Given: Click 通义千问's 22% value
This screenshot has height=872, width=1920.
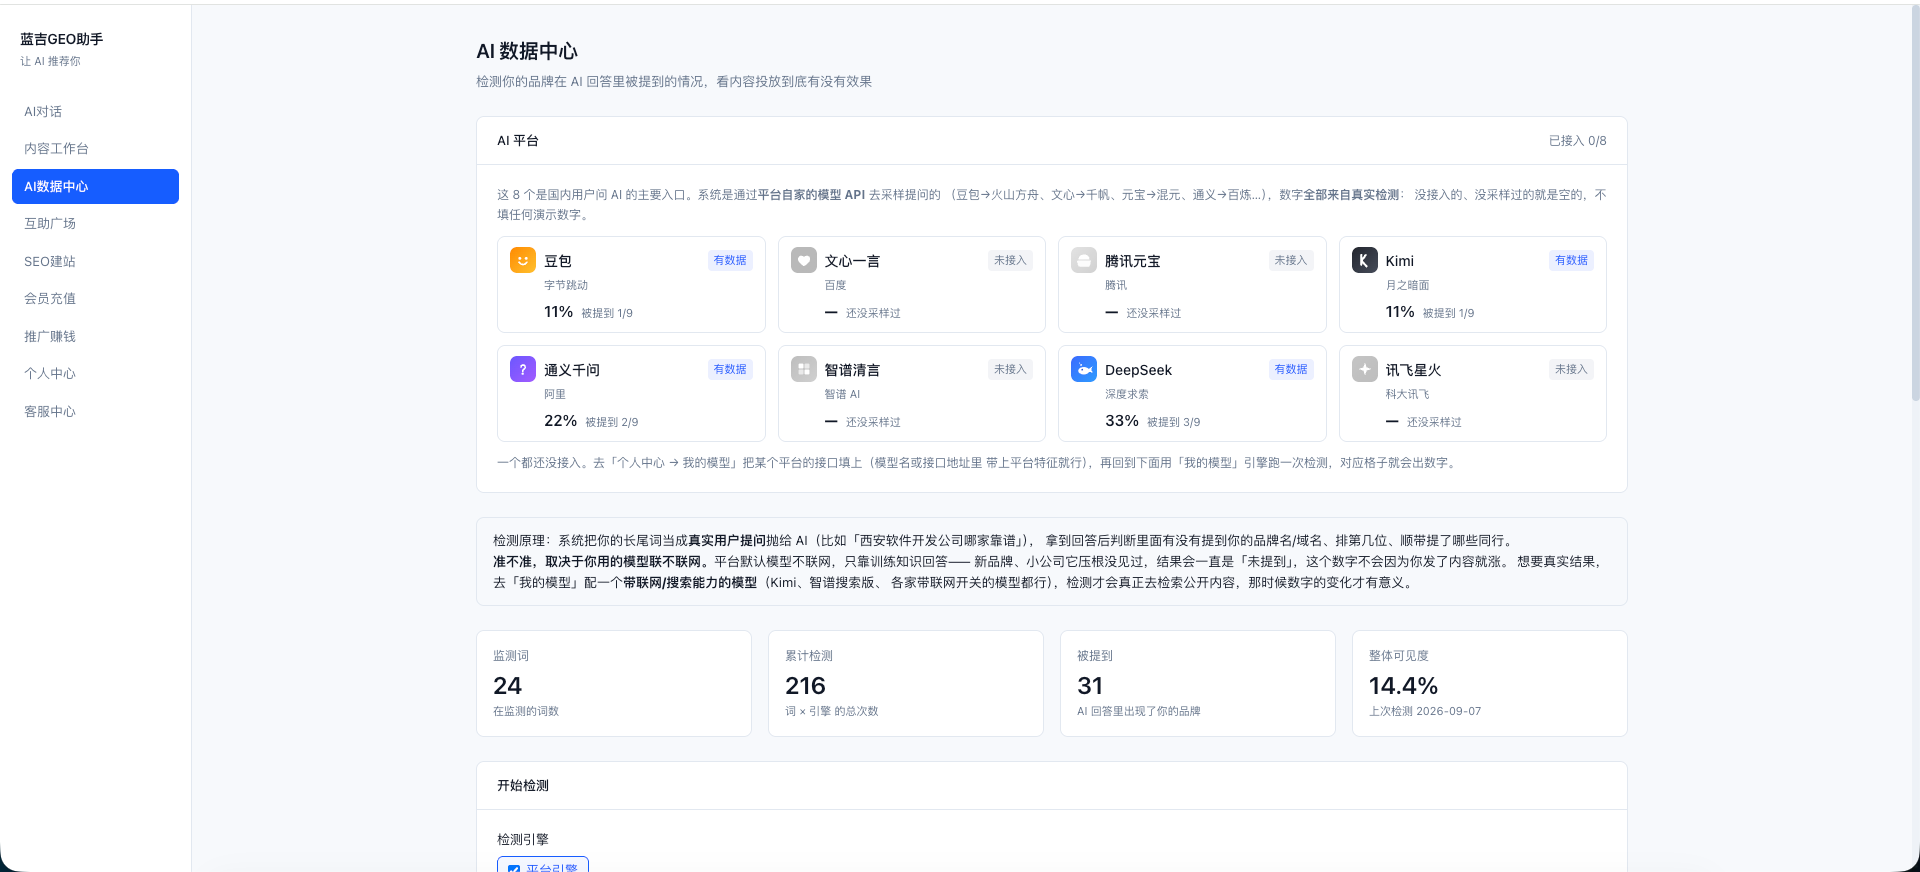Looking at the screenshot, I should (560, 421).
